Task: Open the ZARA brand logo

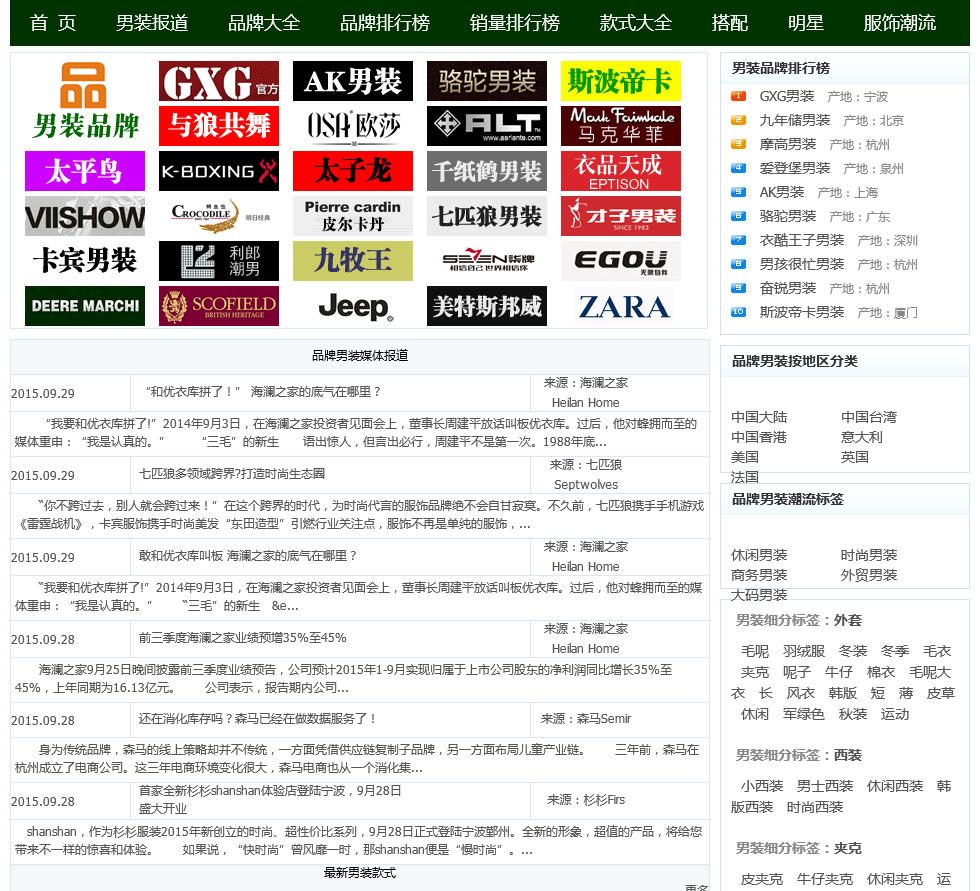Action: [x=621, y=306]
